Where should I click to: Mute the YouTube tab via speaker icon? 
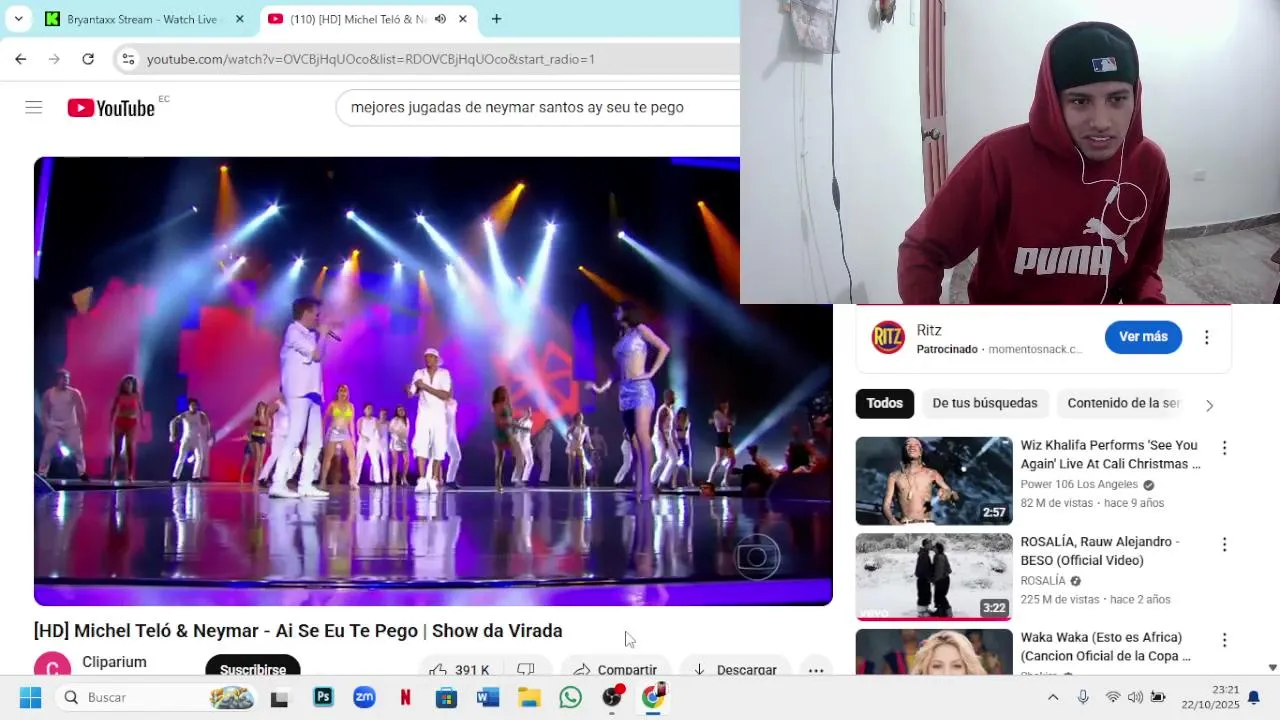pyautogui.click(x=440, y=19)
